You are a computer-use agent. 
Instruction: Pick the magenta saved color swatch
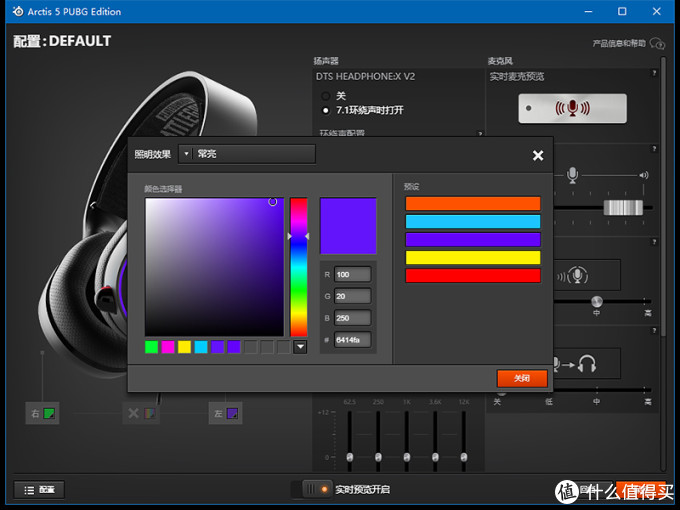168,347
